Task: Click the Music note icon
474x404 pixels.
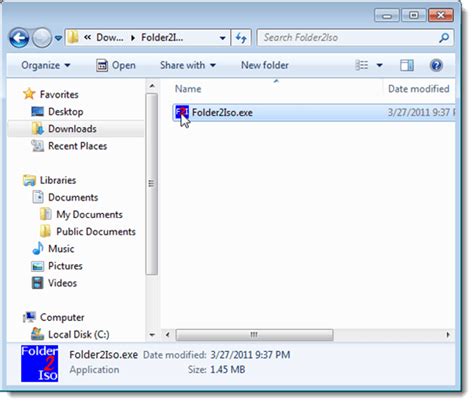Action: 38,248
